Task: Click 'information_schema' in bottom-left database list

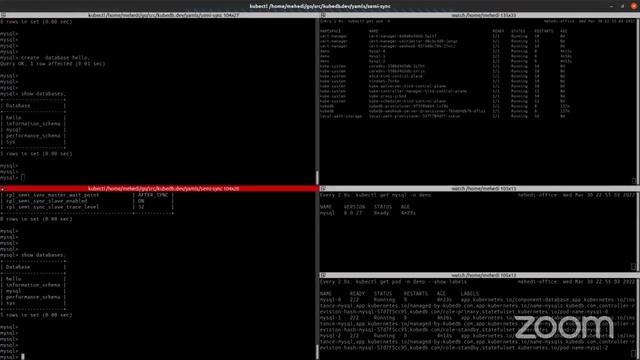Action: 33,285
